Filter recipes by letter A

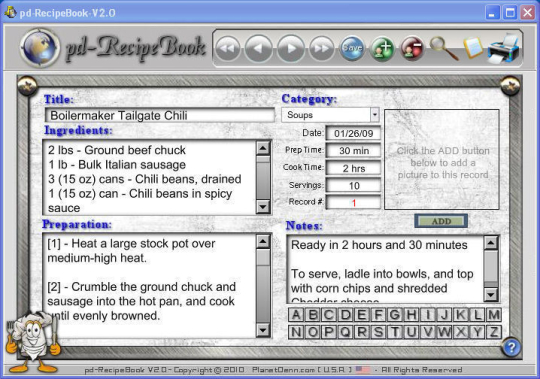(295, 315)
